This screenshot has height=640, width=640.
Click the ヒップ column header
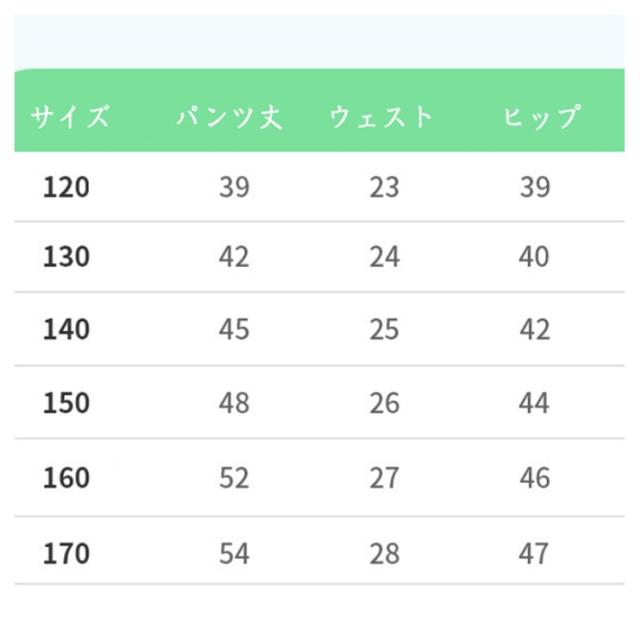542,117
